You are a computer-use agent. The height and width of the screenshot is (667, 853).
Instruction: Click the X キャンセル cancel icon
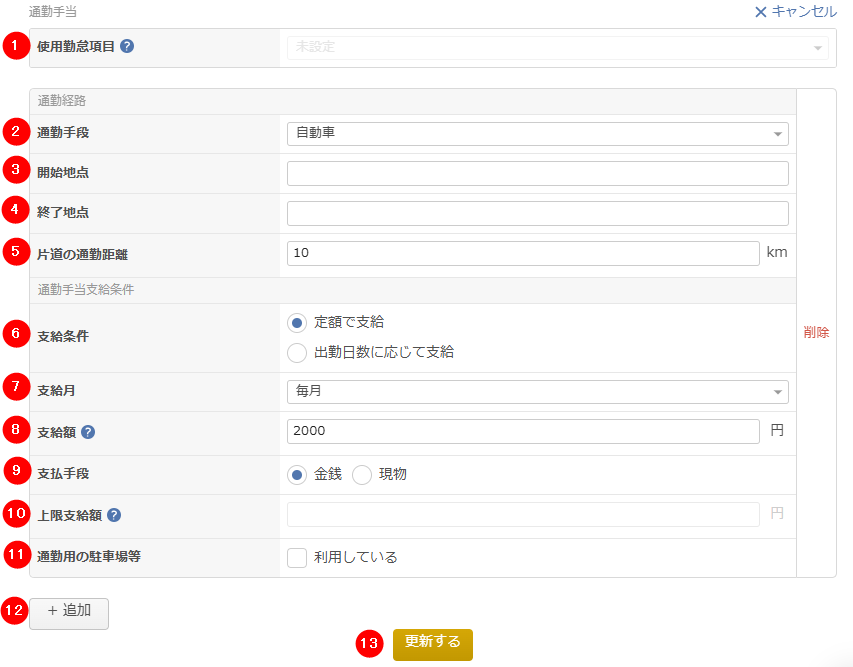tap(761, 12)
